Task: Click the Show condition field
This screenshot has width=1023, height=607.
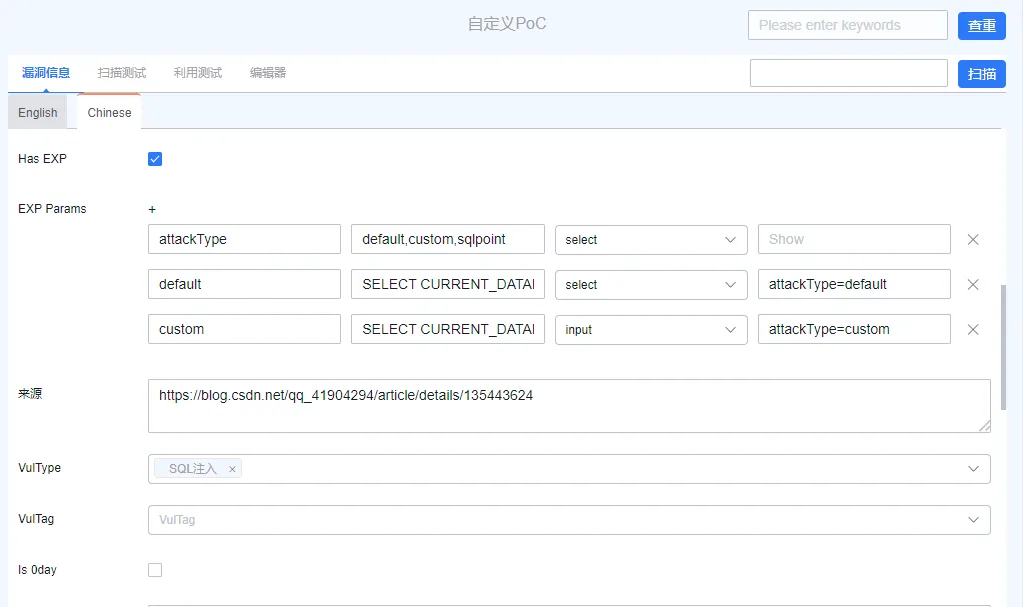Action: [854, 240]
